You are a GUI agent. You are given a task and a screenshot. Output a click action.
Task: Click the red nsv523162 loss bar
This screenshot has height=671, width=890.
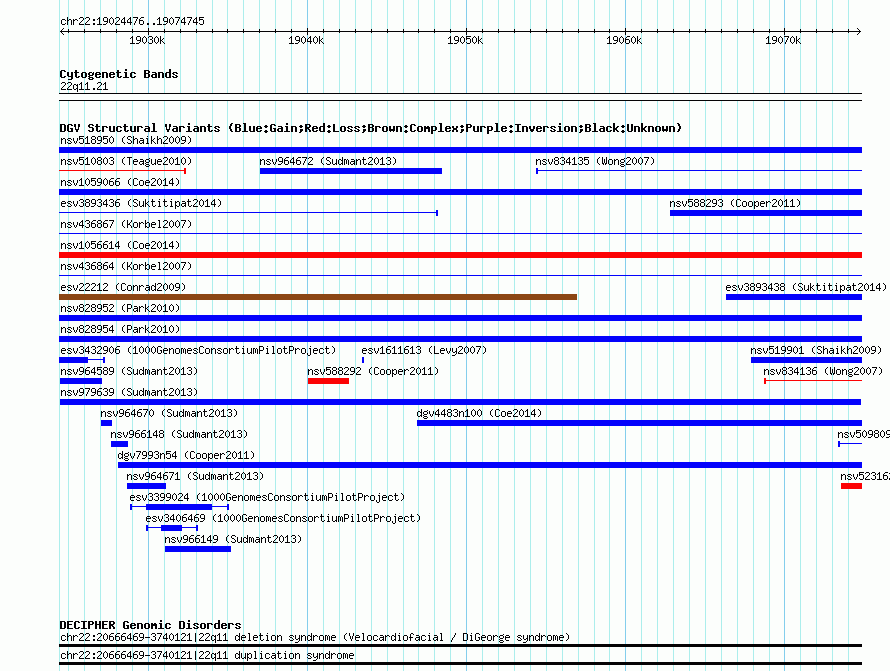[x=851, y=486]
